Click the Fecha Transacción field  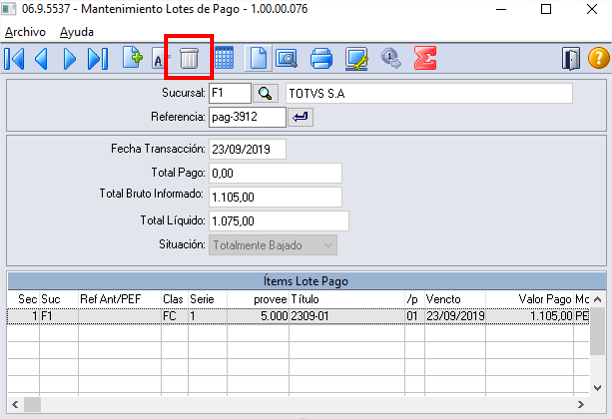(247, 149)
